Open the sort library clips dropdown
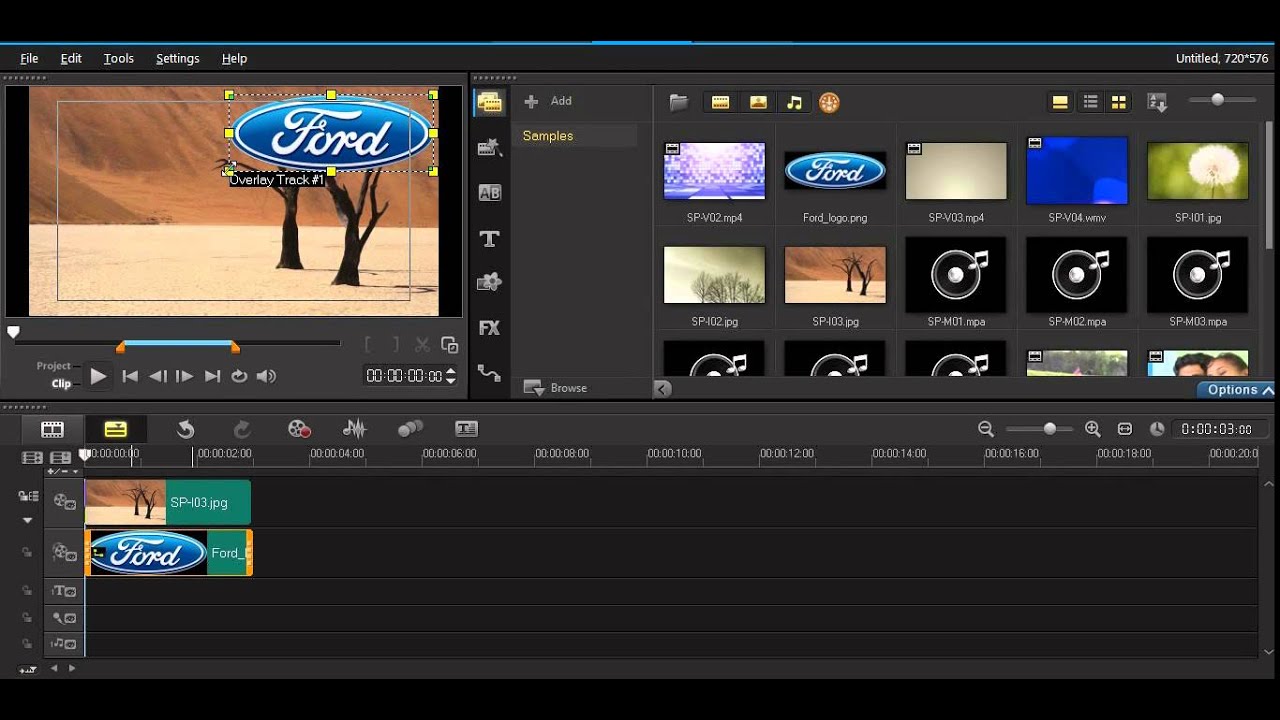Viewport: 1280px width, 720px height. coord(1158,102)
